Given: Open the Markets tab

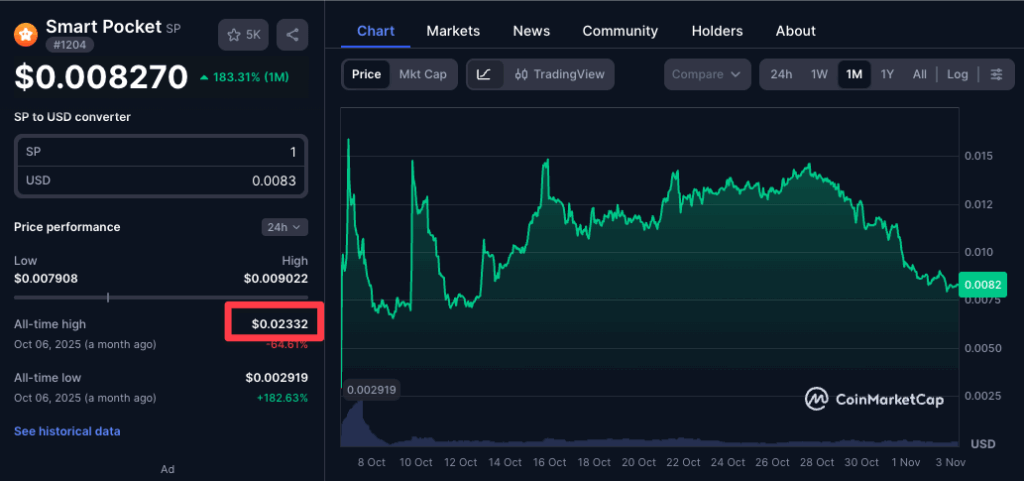Looking at the screenshot, I should 453,31.
